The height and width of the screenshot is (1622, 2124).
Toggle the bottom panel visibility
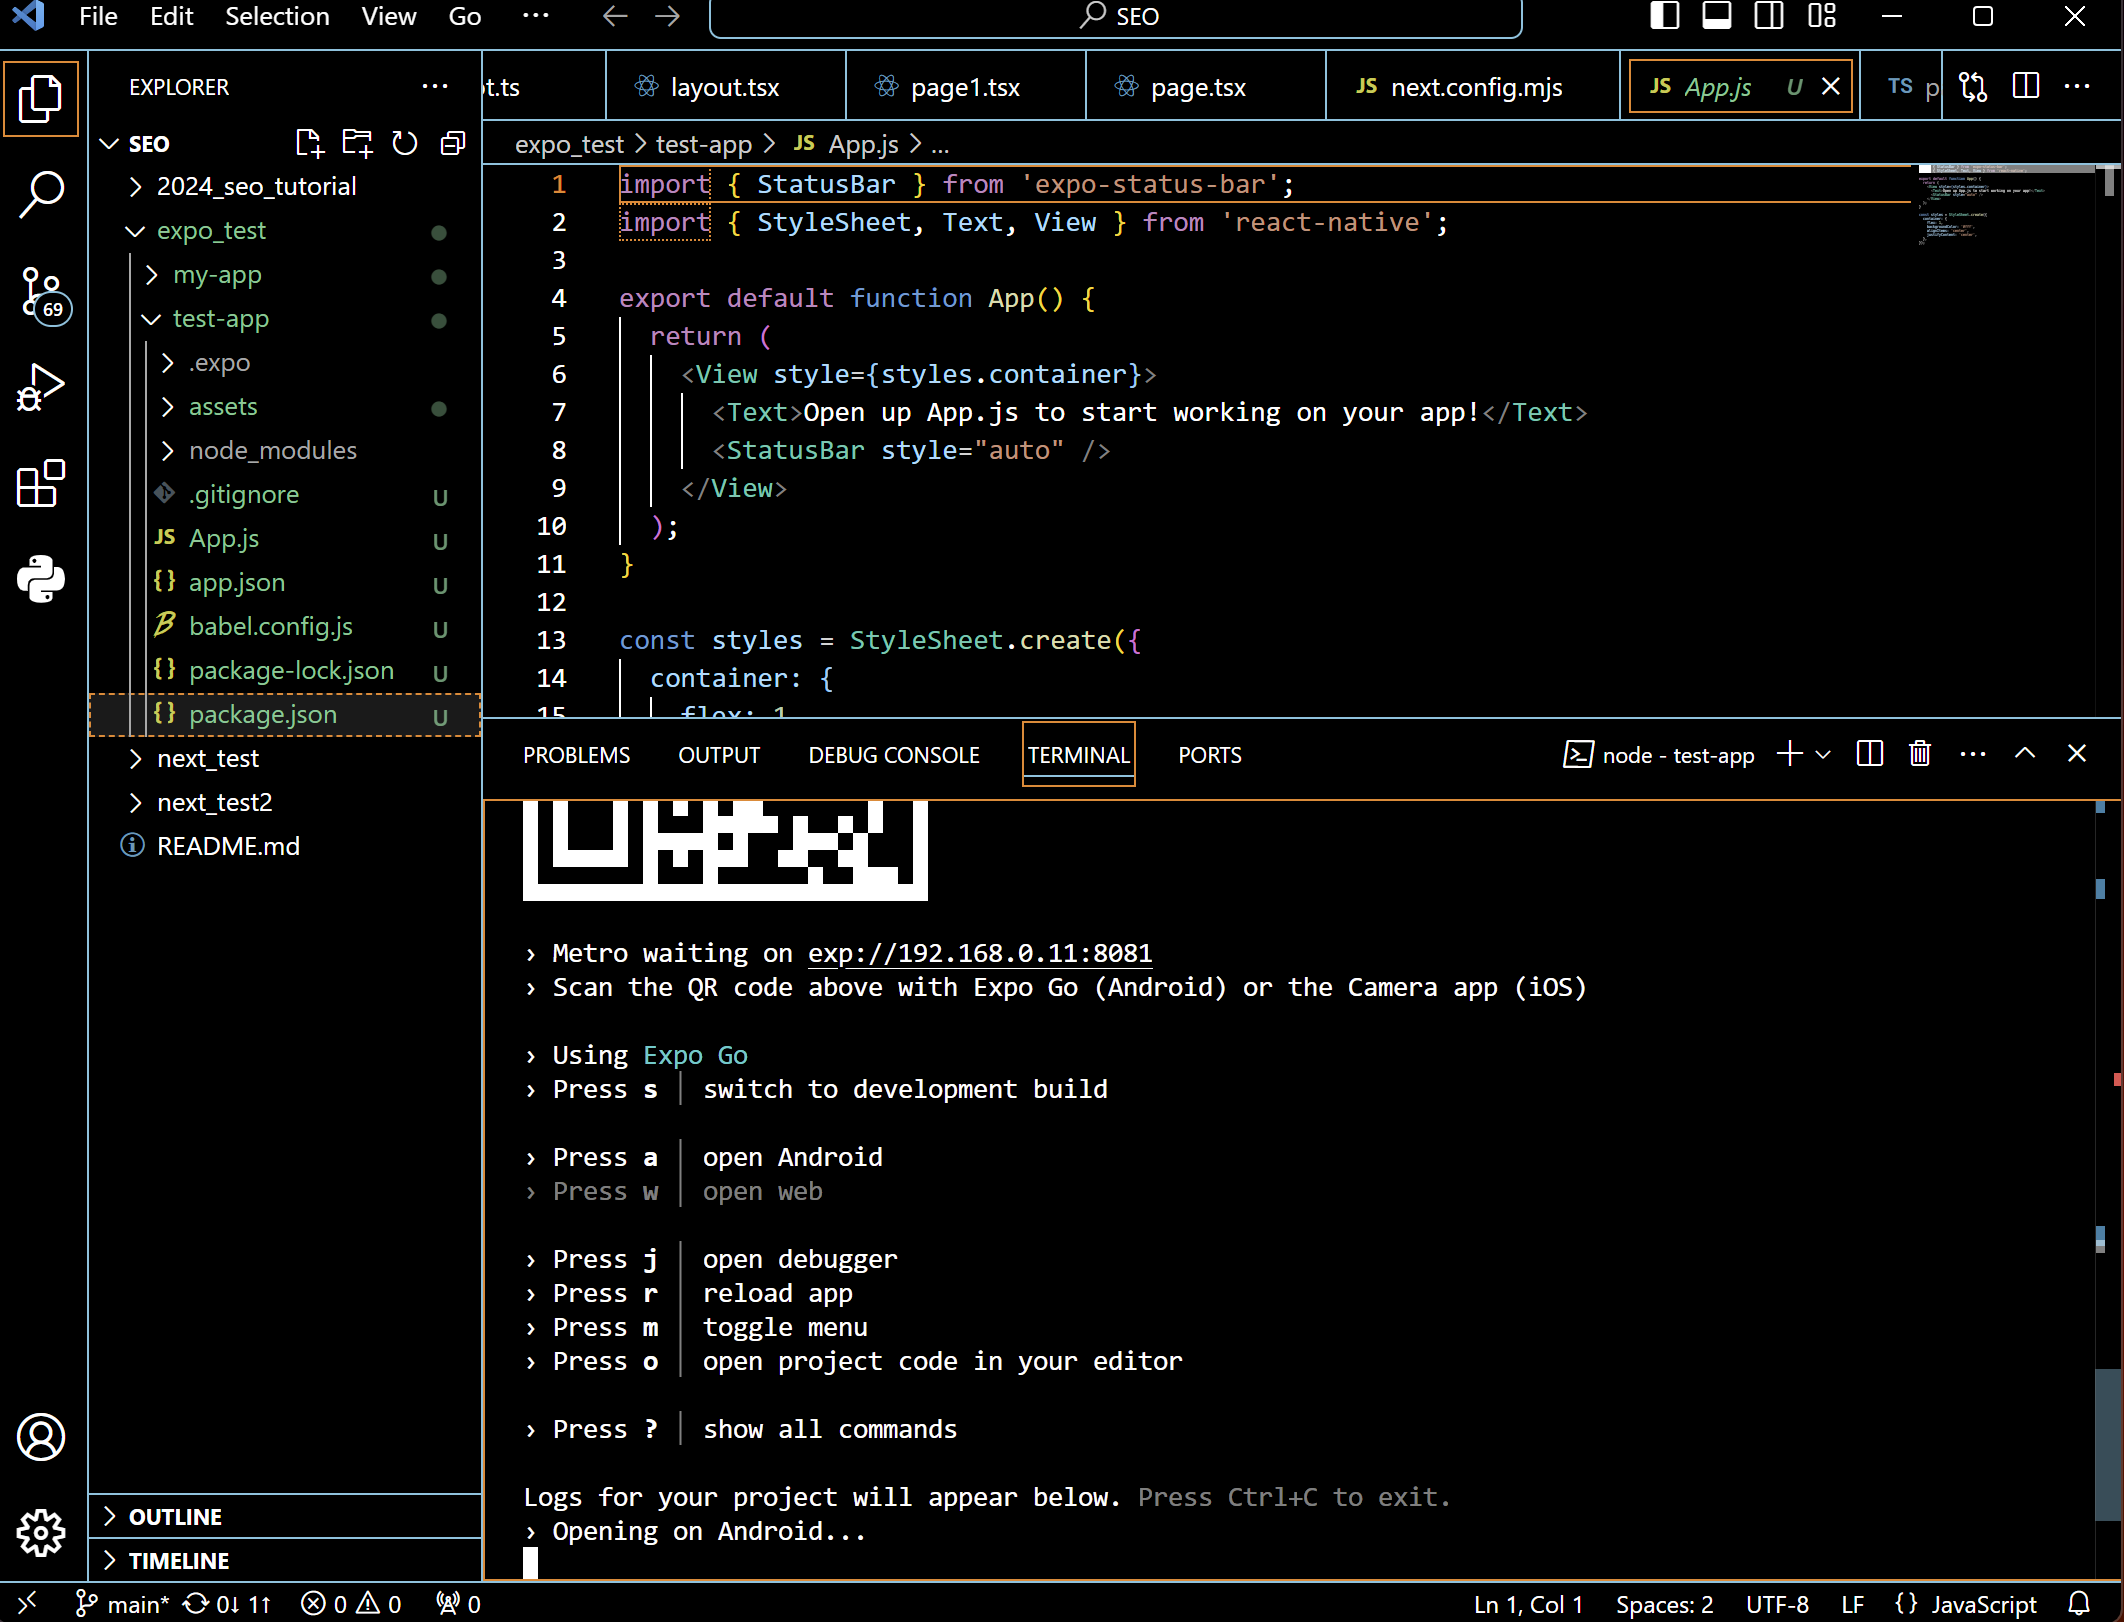1716,16
